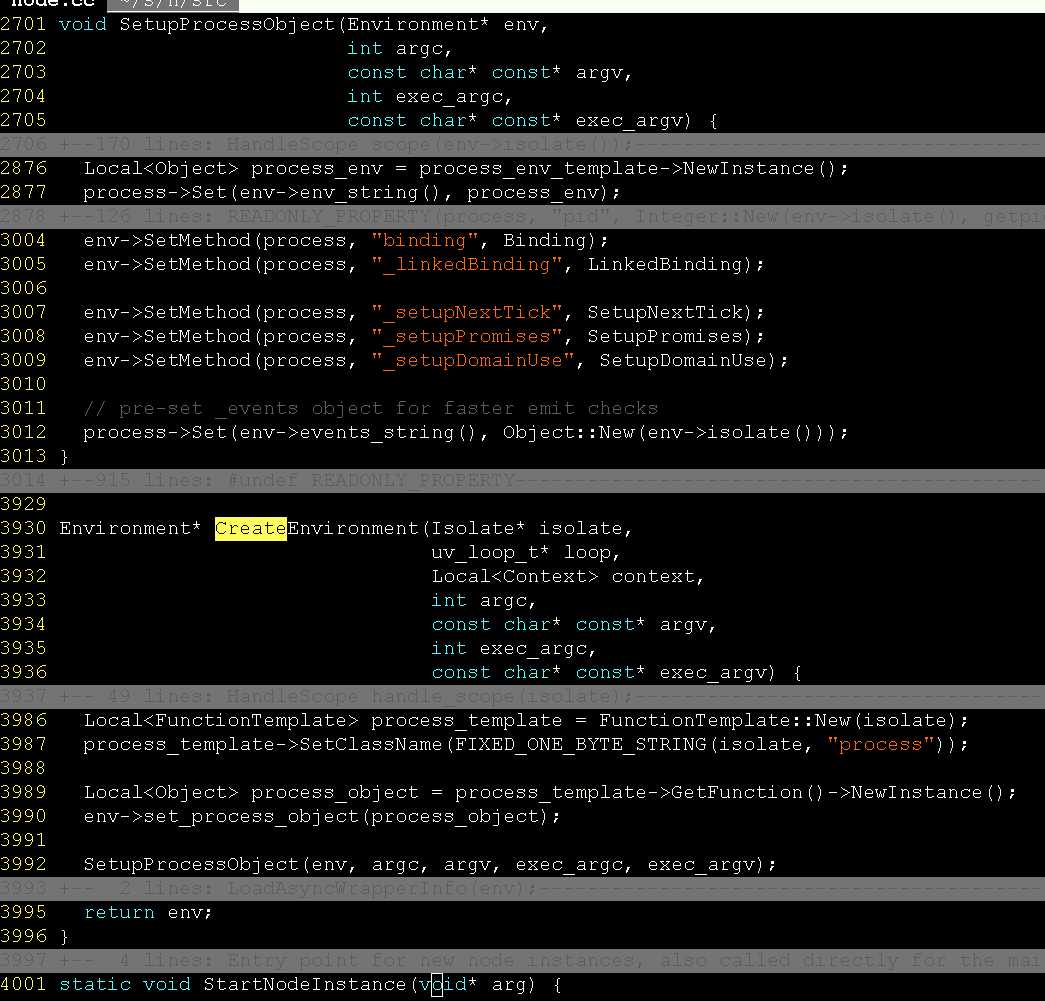Click 'SetupPromises);' argument on line 3008
The image size is (1045, 1001).
point(676,337)
